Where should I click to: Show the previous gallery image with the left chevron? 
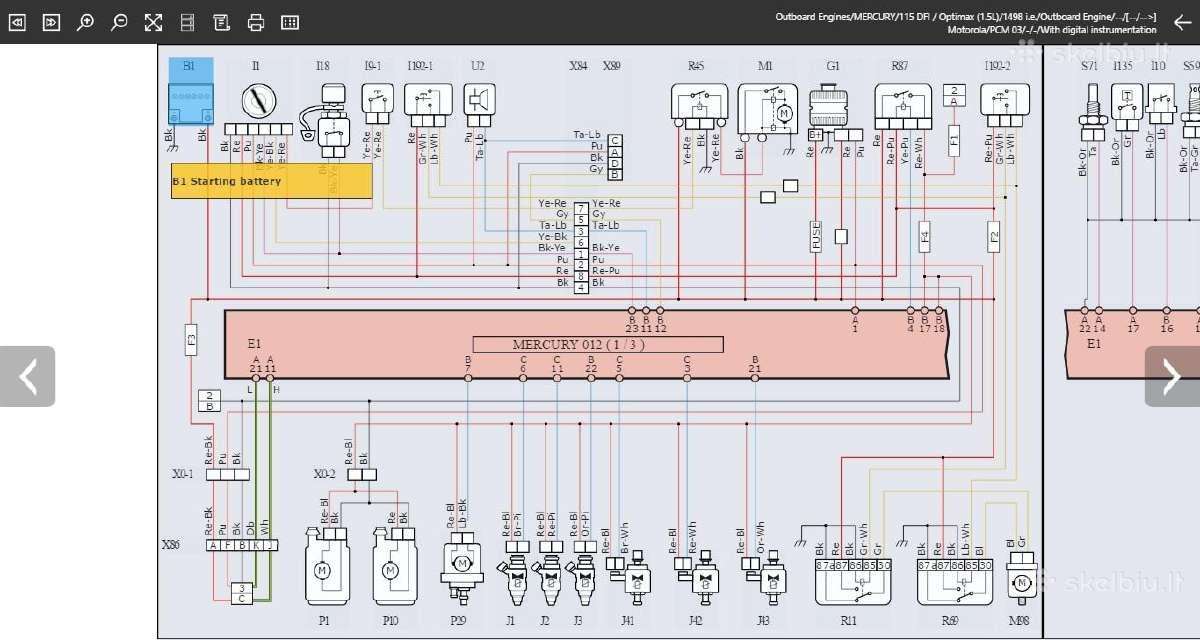point(28,376)
